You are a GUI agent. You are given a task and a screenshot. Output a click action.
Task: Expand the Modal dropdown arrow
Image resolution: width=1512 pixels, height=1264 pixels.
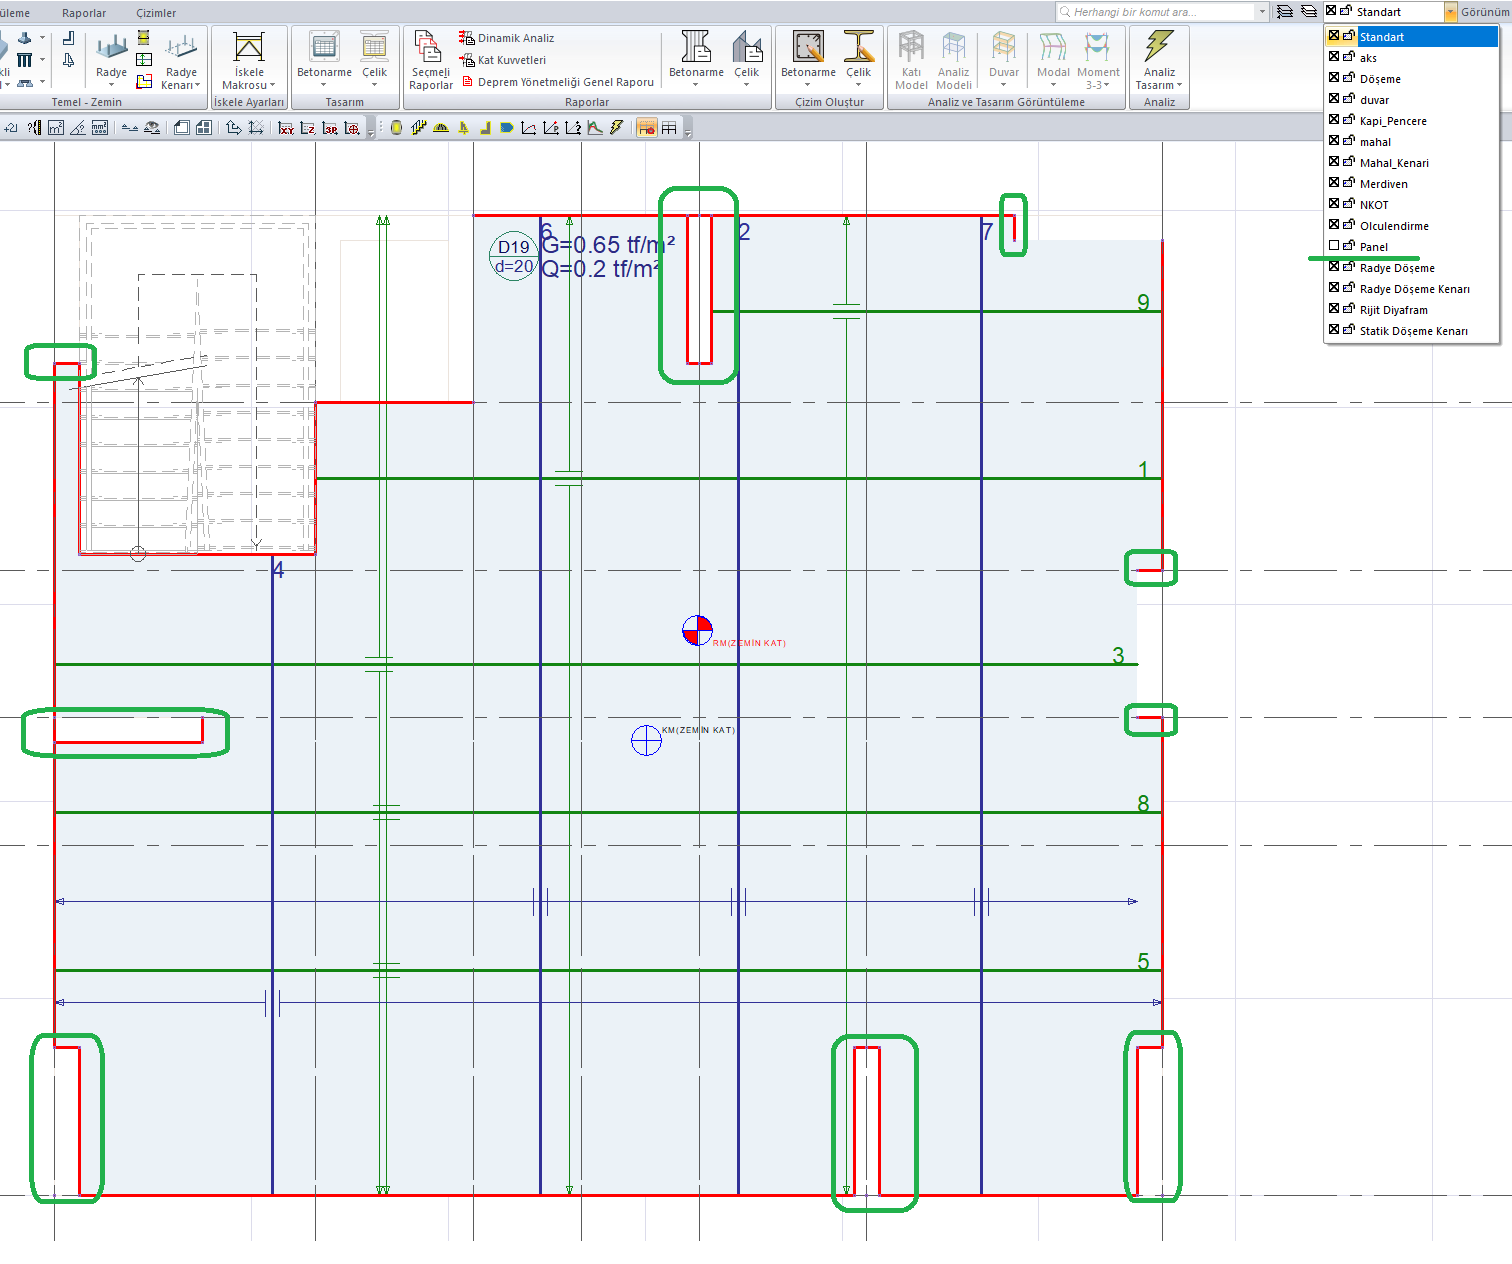1053,85
